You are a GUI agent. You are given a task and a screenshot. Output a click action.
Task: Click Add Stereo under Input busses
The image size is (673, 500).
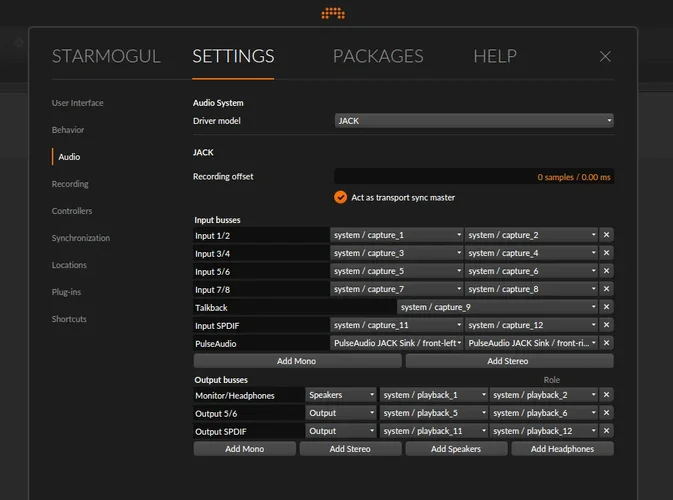coord(509,361)
